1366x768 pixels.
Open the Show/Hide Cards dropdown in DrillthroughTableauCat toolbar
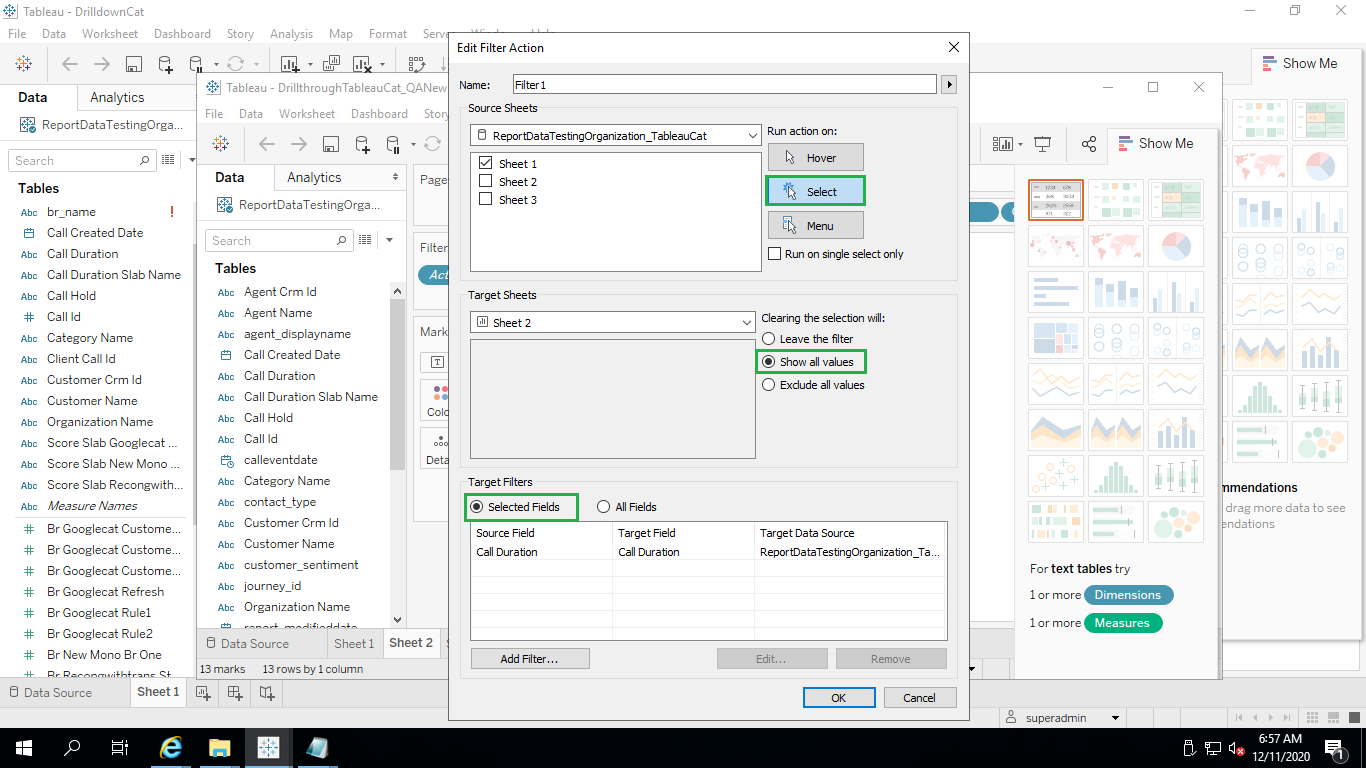[x=1020, y=145]
